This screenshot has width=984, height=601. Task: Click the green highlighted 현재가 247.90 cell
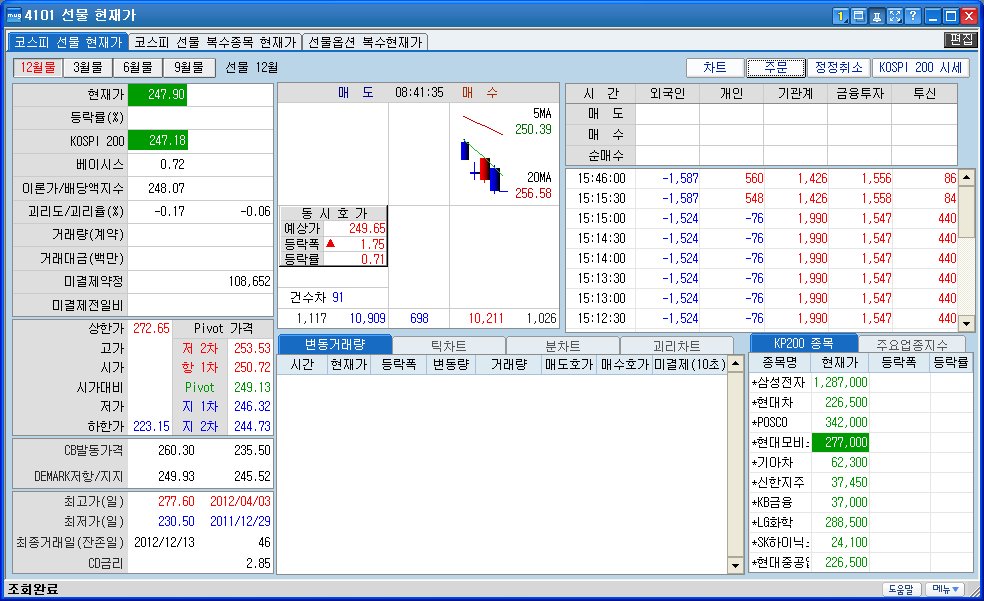[x=157, y=95]
